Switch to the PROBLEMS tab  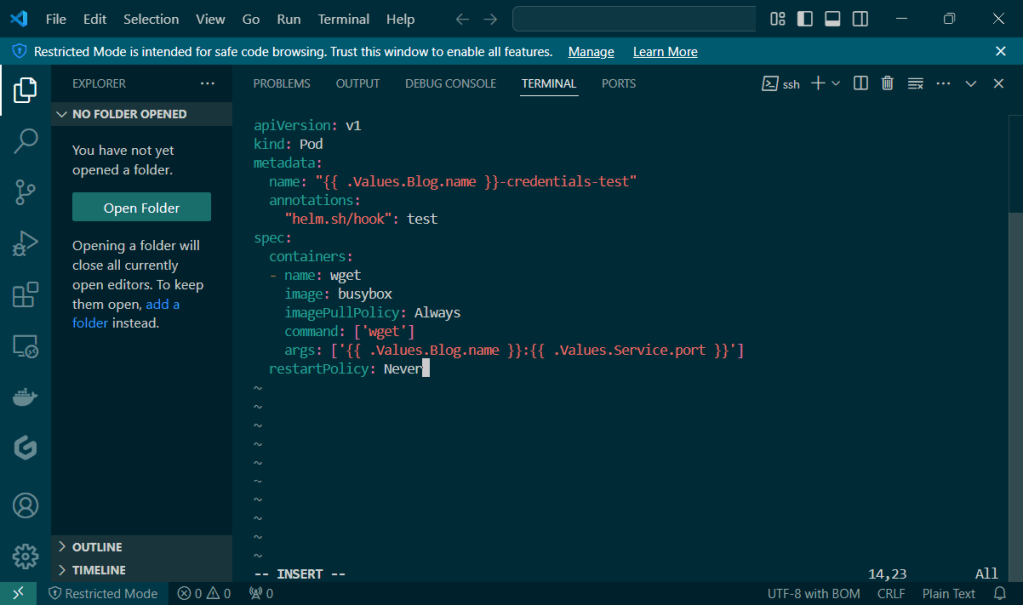281,84
